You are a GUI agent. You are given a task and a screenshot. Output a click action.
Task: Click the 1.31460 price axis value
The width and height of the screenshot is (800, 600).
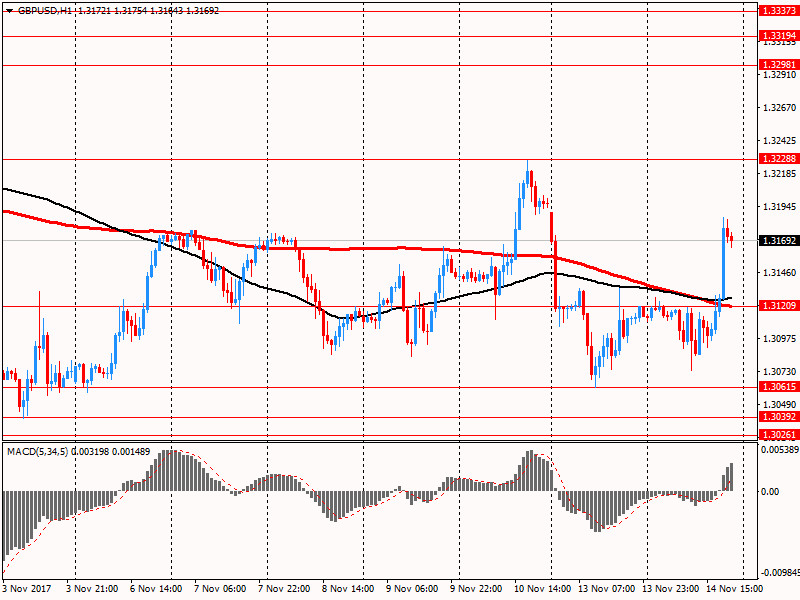click(779, 273)
